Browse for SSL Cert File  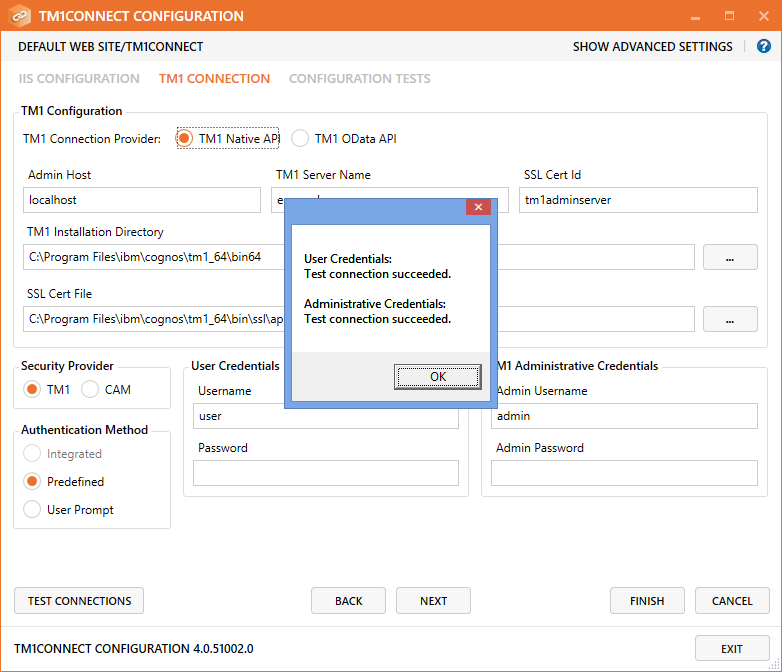pyautogui.click(x=730, y=319)
